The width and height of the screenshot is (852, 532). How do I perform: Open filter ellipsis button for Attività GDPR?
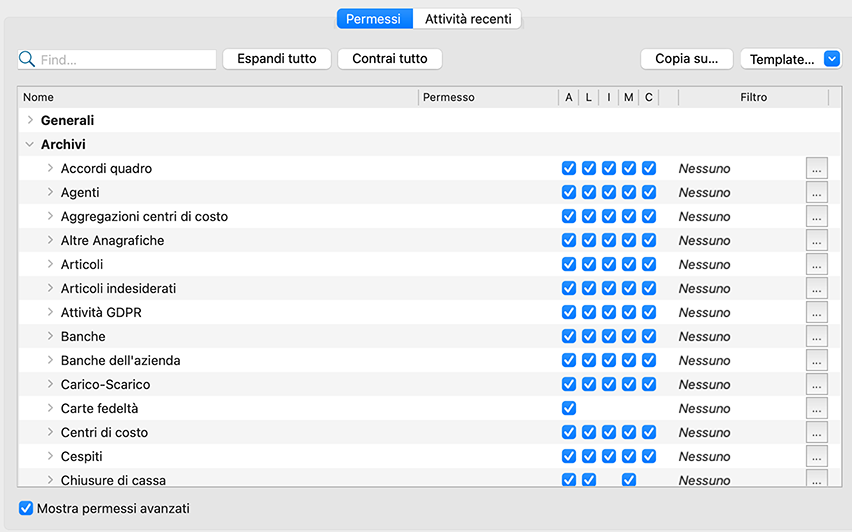817,312
